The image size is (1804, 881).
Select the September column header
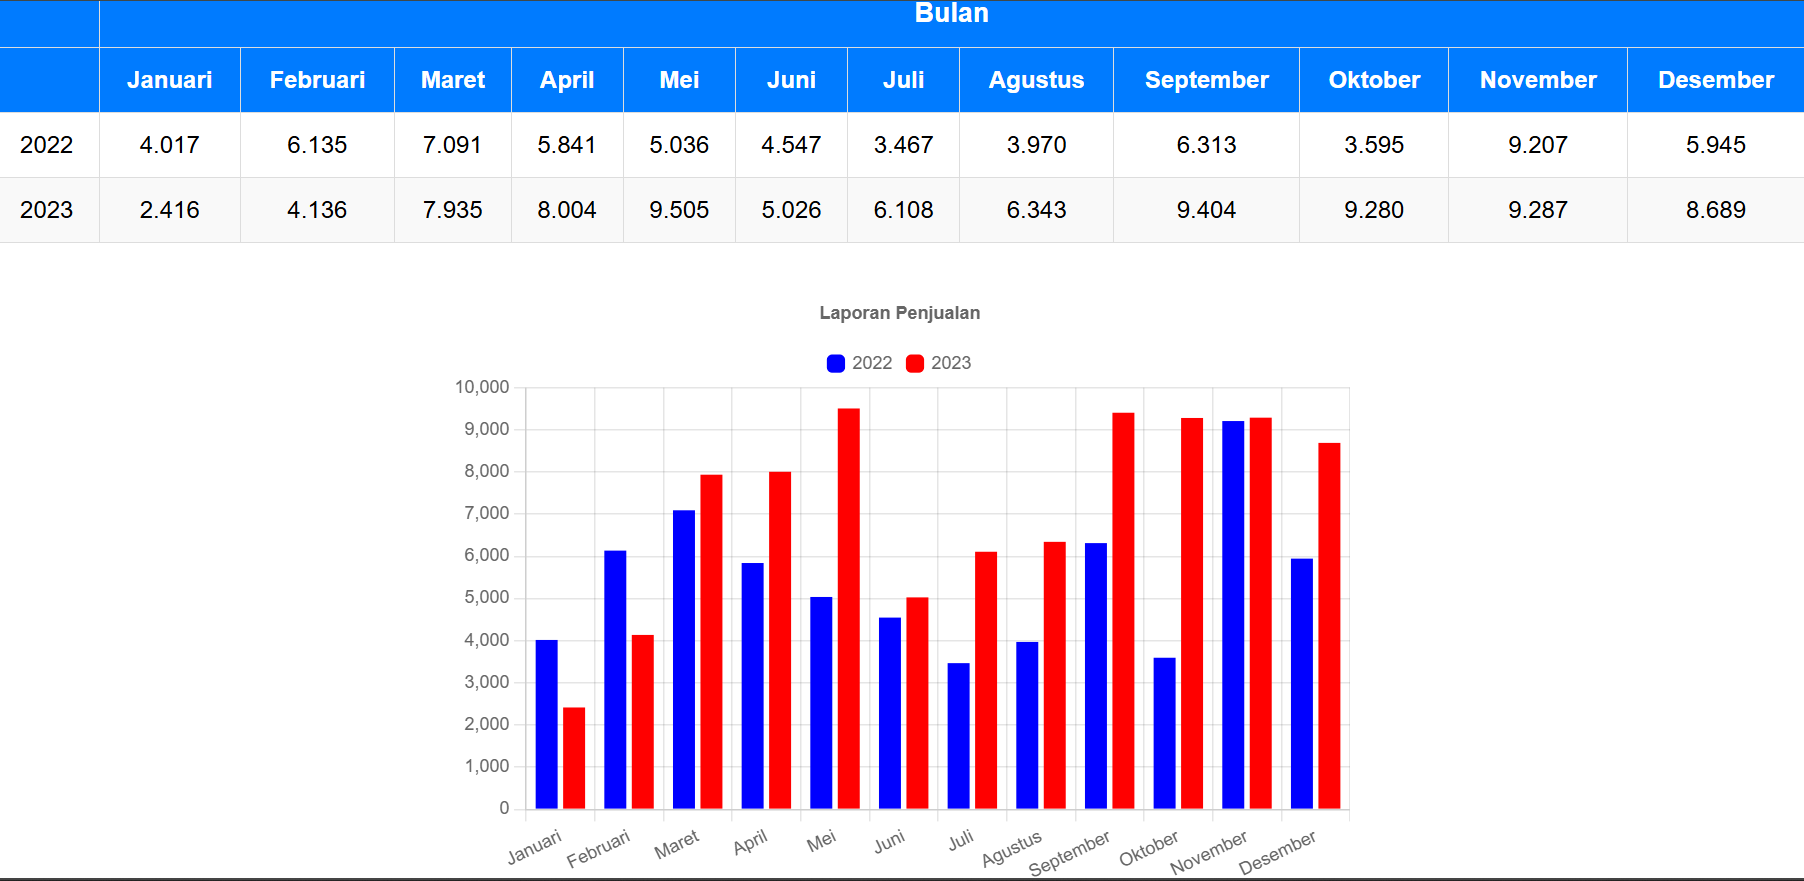pos(1206,80)
